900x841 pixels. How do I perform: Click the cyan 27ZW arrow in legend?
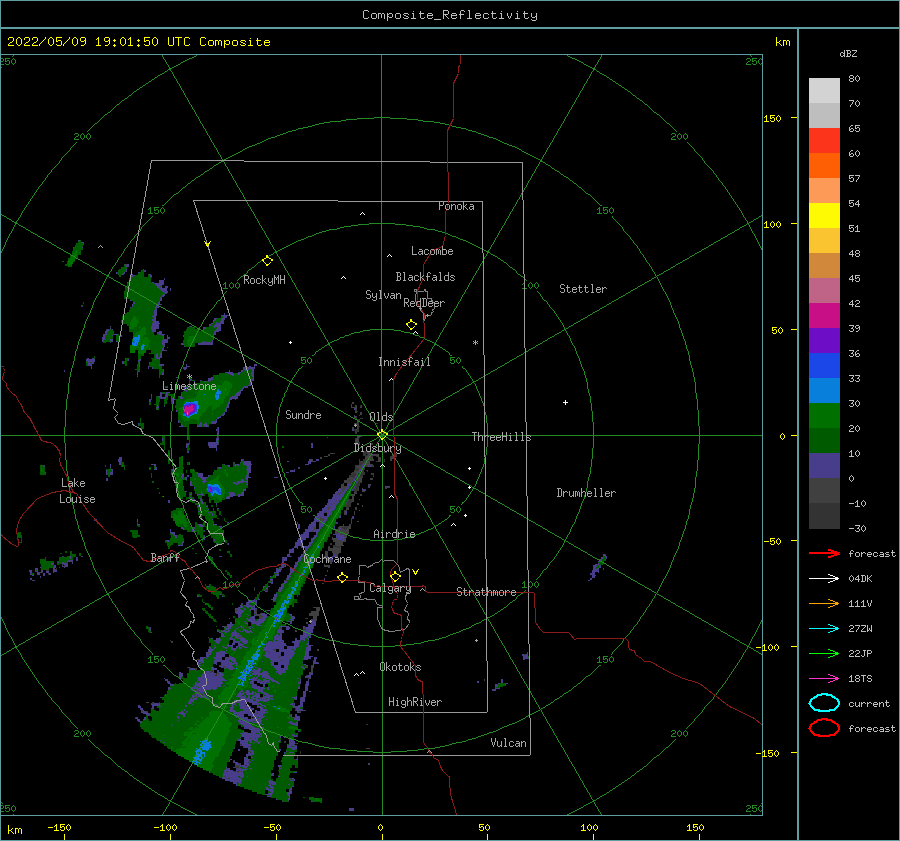click(824, 629)
